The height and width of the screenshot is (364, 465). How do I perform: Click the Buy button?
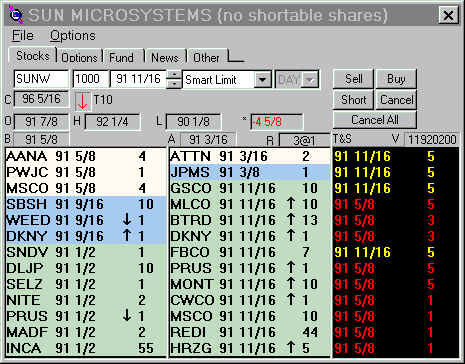click(396, 79)
